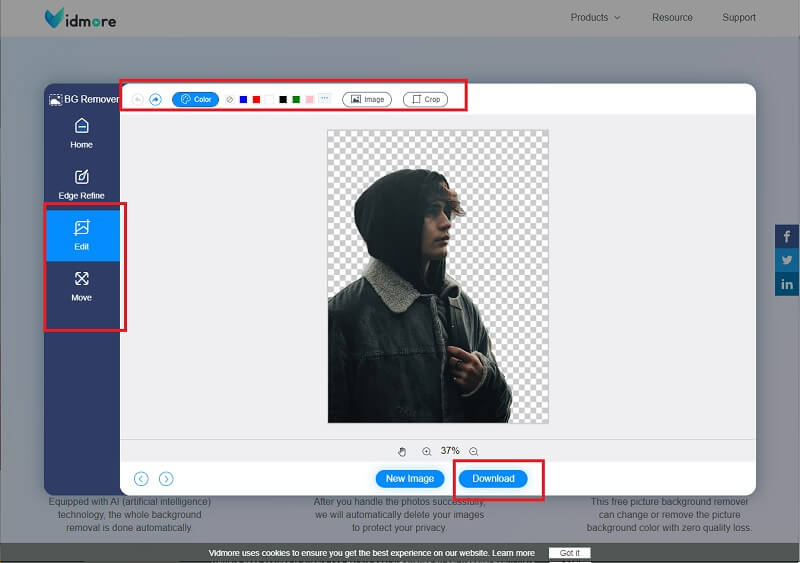The height and width of the screenshot is (563, 800).
Task: Zoom out with the magnifier minus icon
Action: 474,451
